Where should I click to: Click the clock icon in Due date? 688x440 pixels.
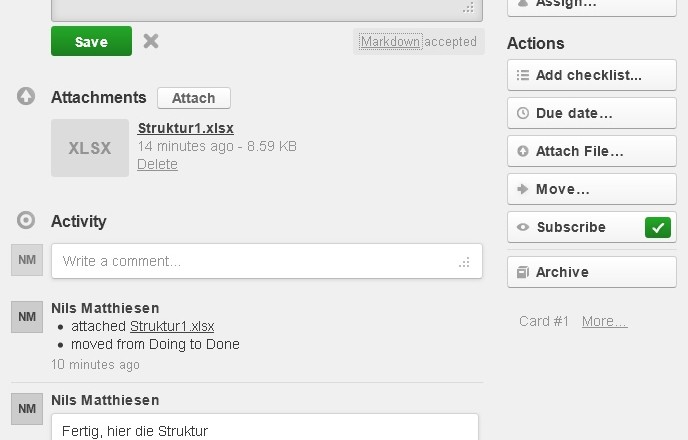click(x=523, y=113)
